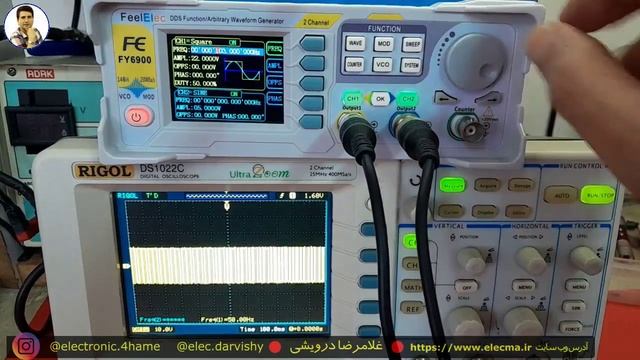The height and width of the screenshot is (360, 640).
Task: Open the SYSTEM settings menu
Action: 411,65
